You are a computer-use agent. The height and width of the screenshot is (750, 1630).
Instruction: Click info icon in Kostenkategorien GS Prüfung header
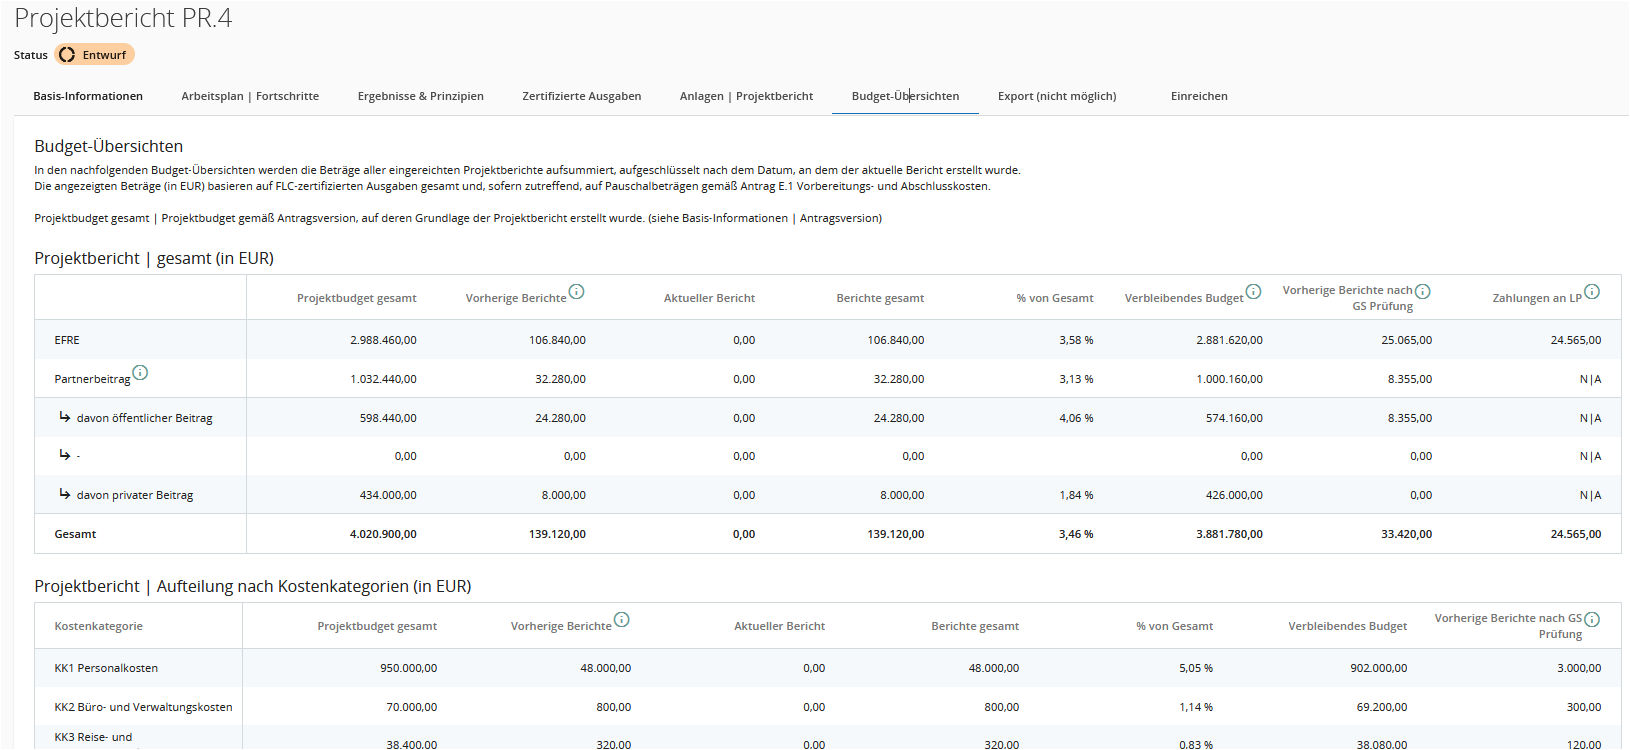tap(1592, 620)
